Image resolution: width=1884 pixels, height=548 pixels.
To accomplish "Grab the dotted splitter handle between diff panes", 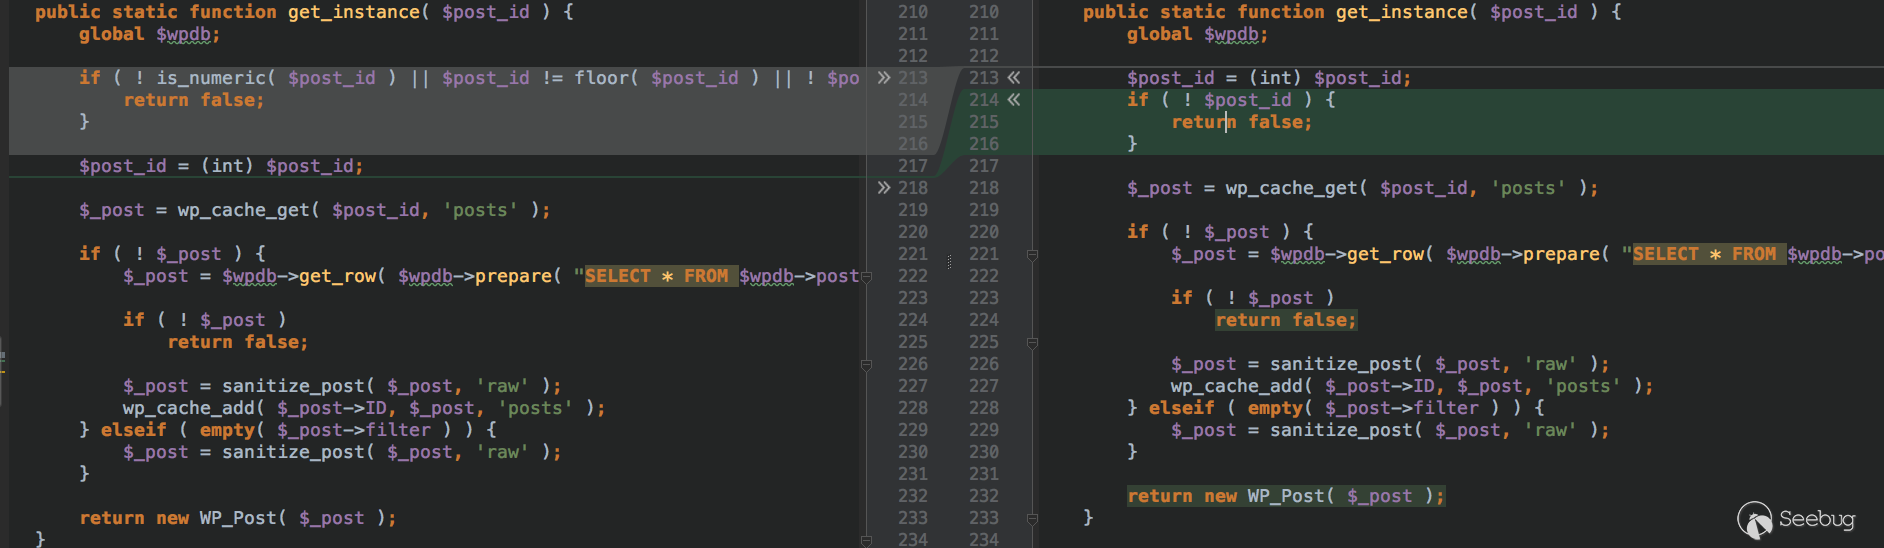I will coord(949,262).
